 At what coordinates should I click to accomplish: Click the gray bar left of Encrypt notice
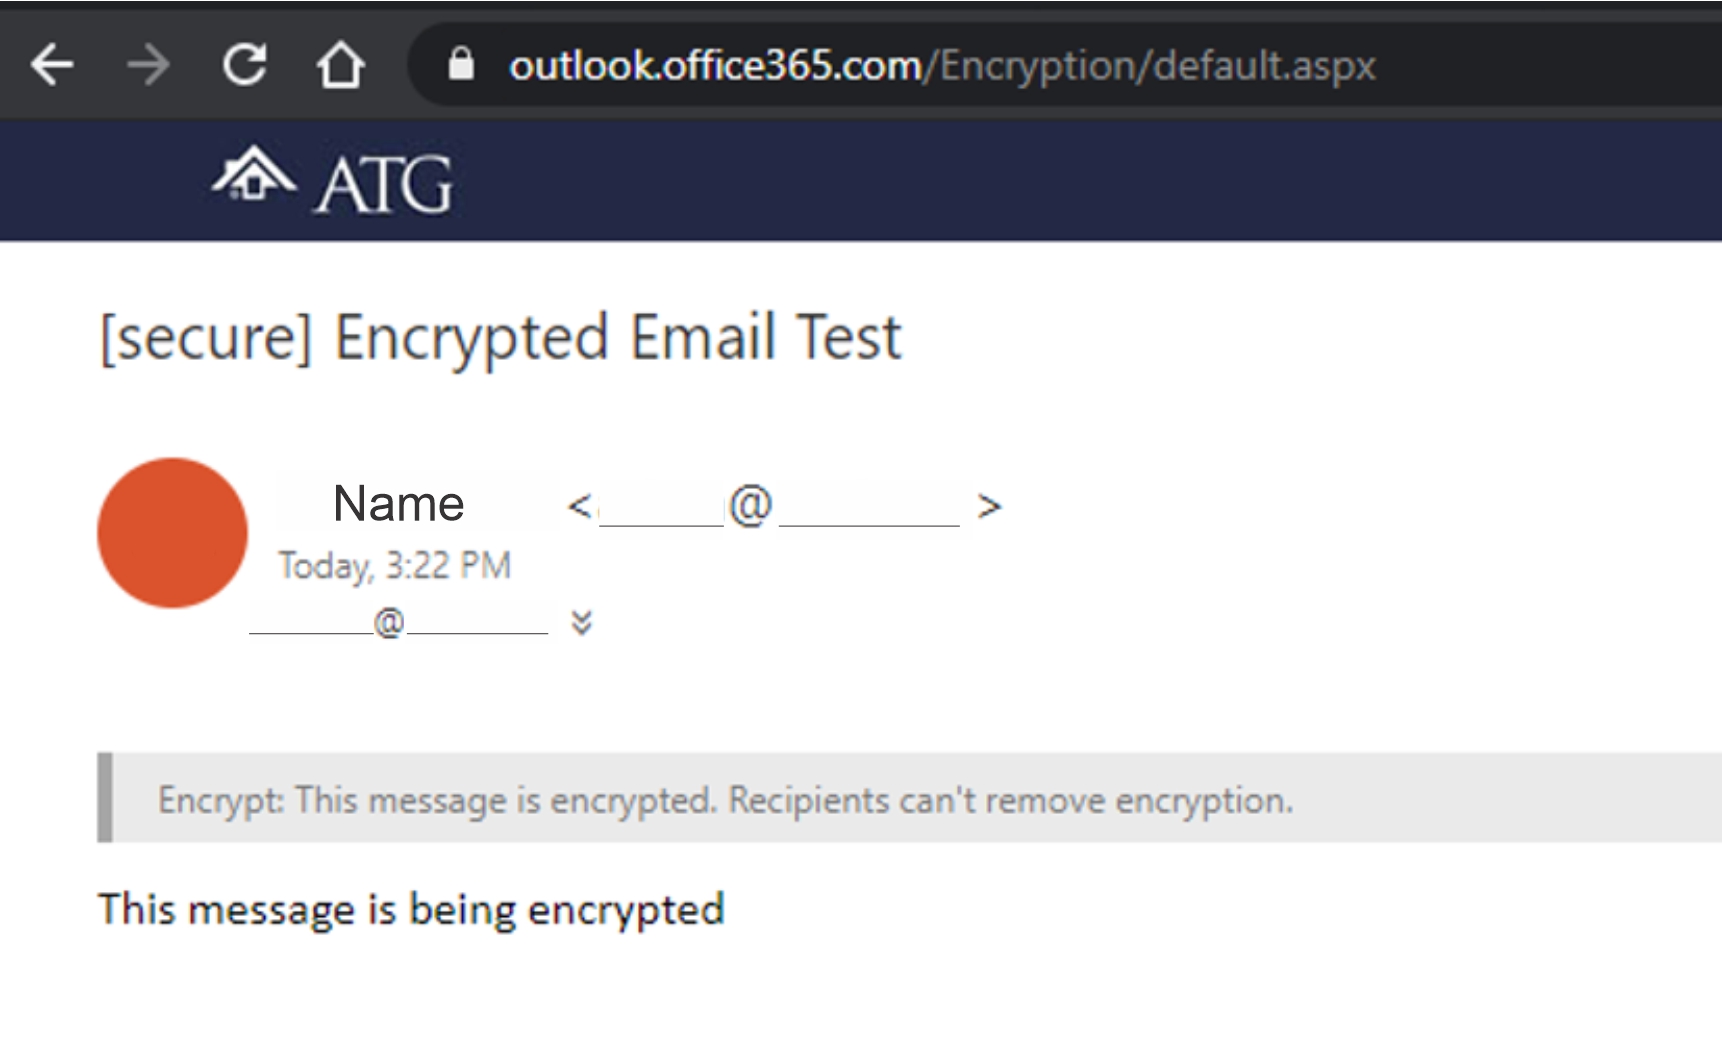pyautogui.click(x=105, y=797)
